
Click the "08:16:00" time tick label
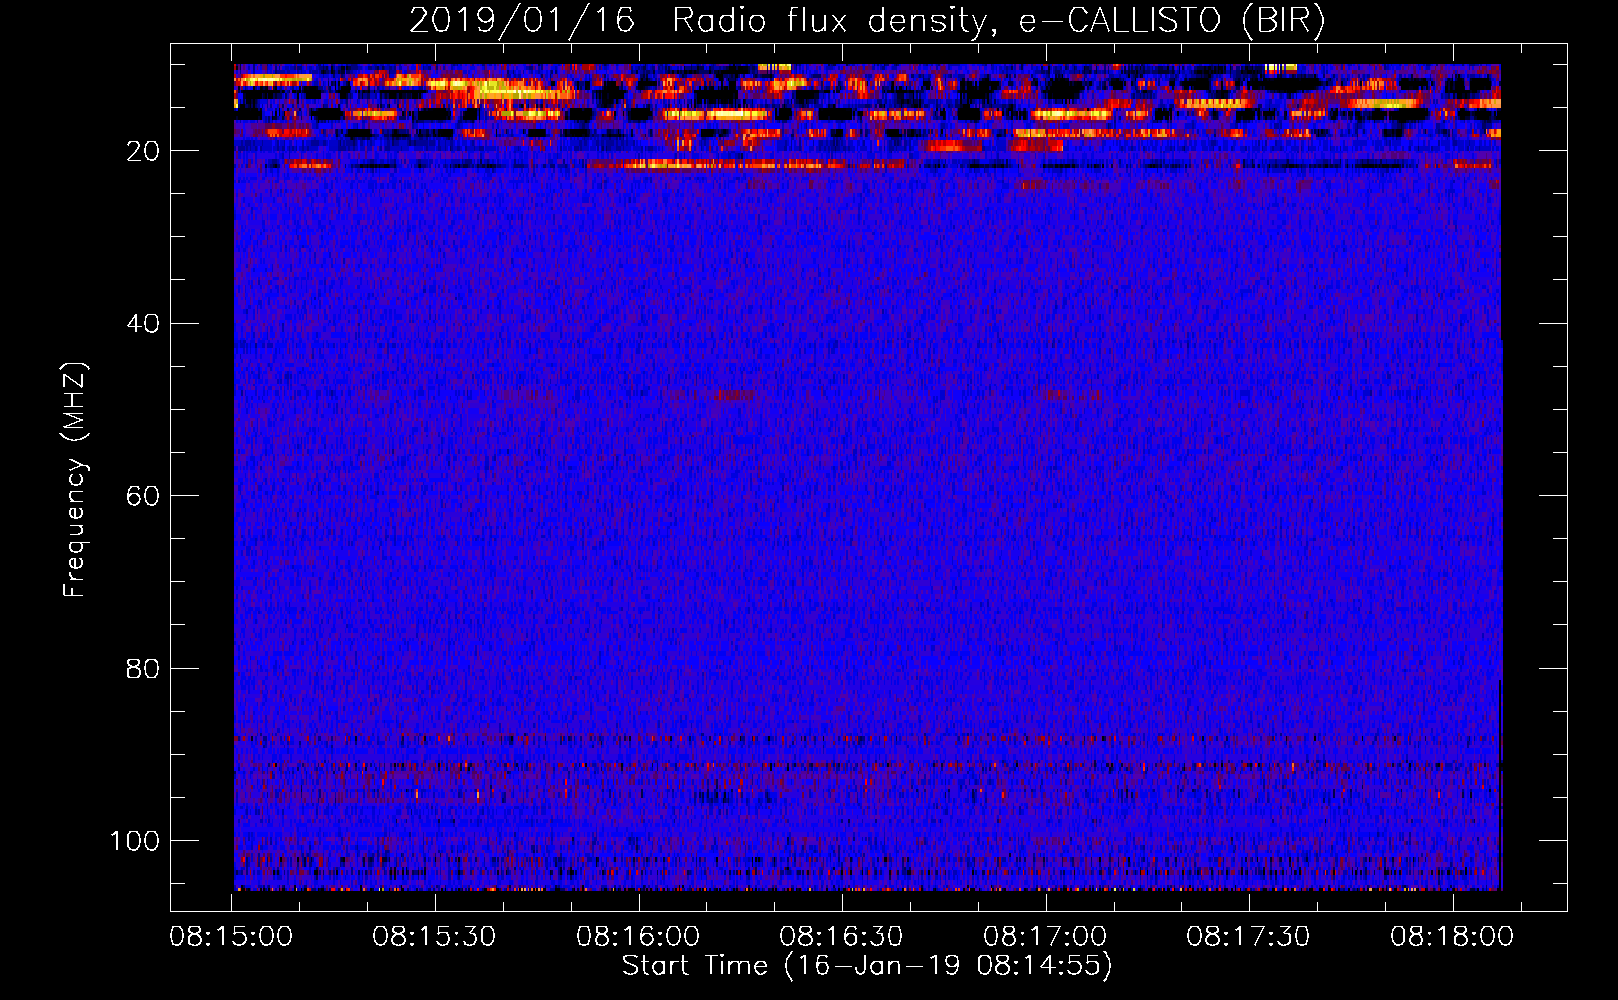pyautogui.click(x=638, y=937)
